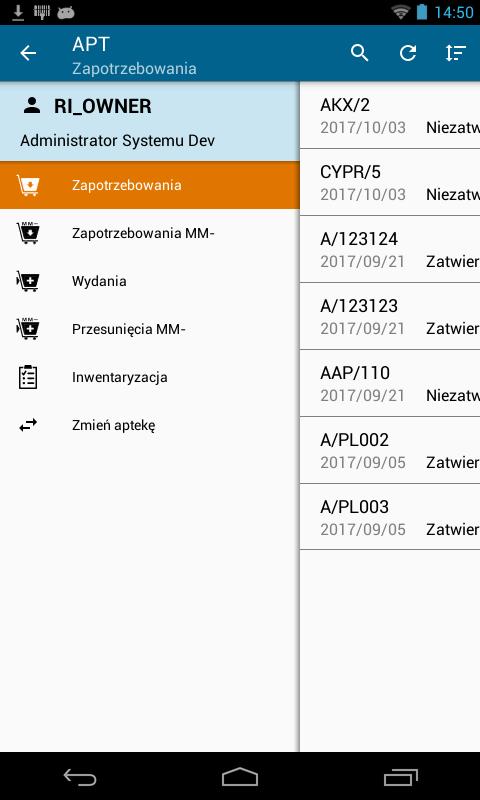
Task: Click the Wydania cart plus icon
Action: point(28,281)
